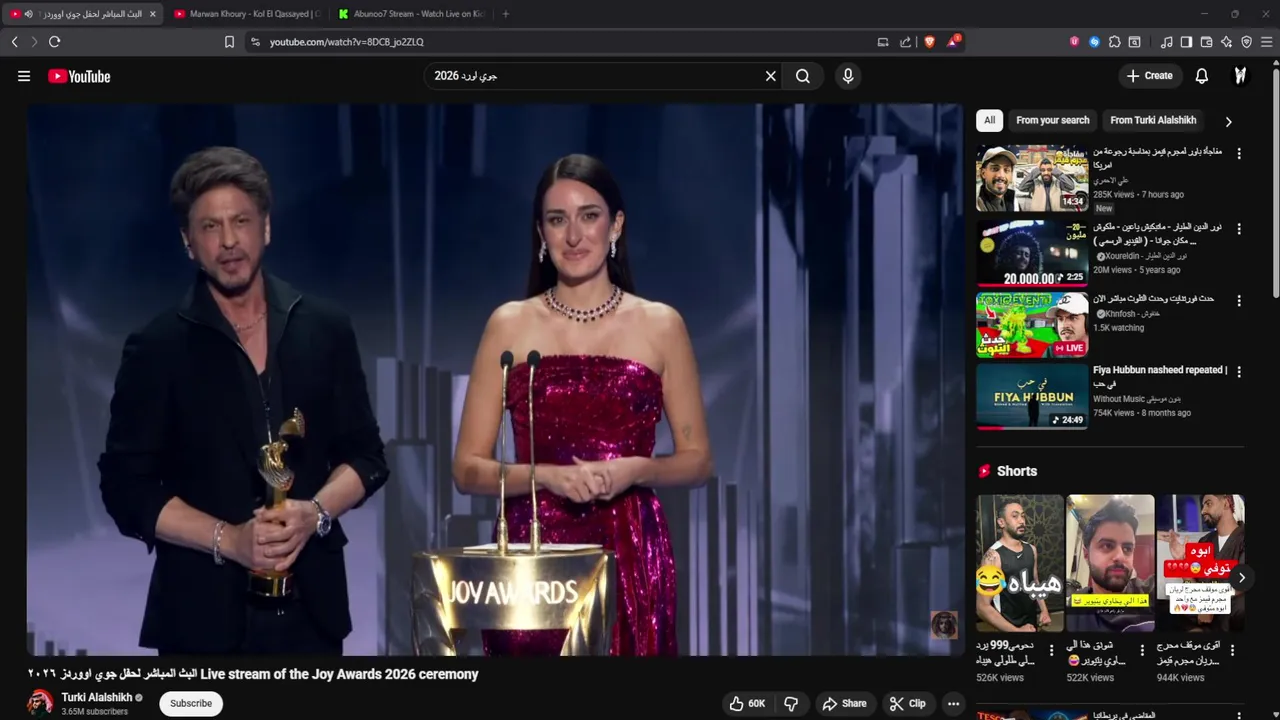This screenshot has width=1280, height=720.
Task: Like the video with thumbs up
Action: [747, 704]
